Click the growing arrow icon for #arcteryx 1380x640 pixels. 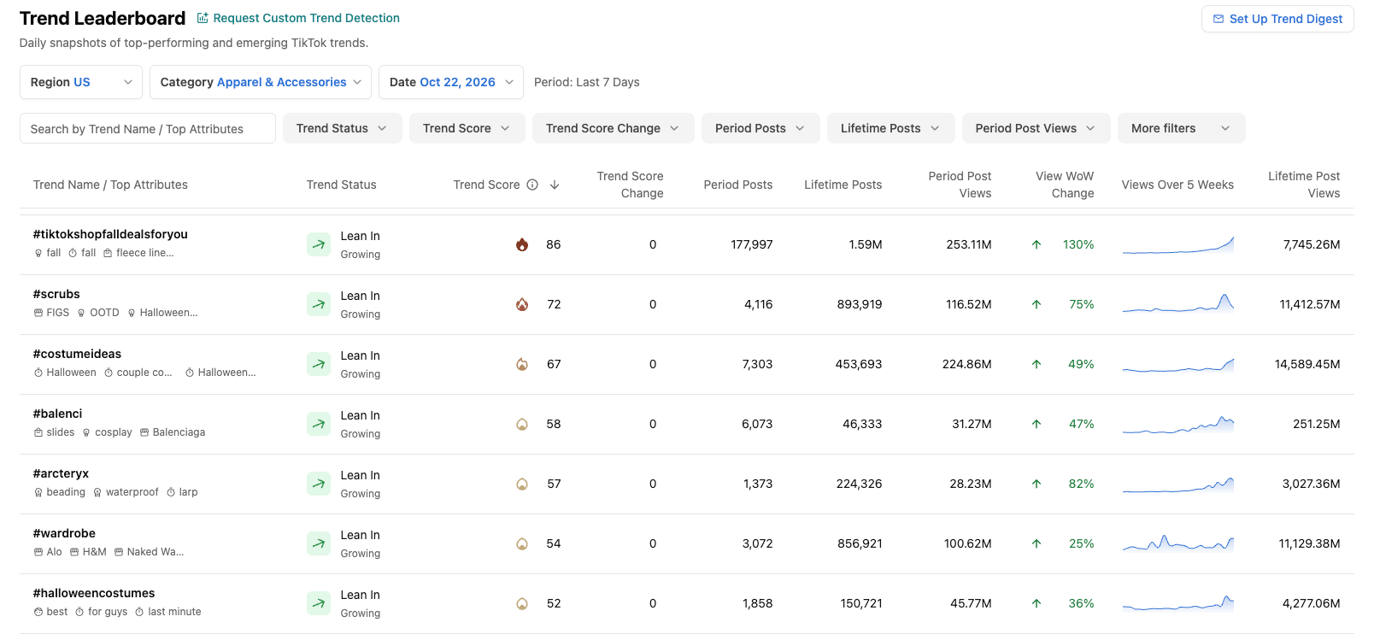[x=318, y=484]
